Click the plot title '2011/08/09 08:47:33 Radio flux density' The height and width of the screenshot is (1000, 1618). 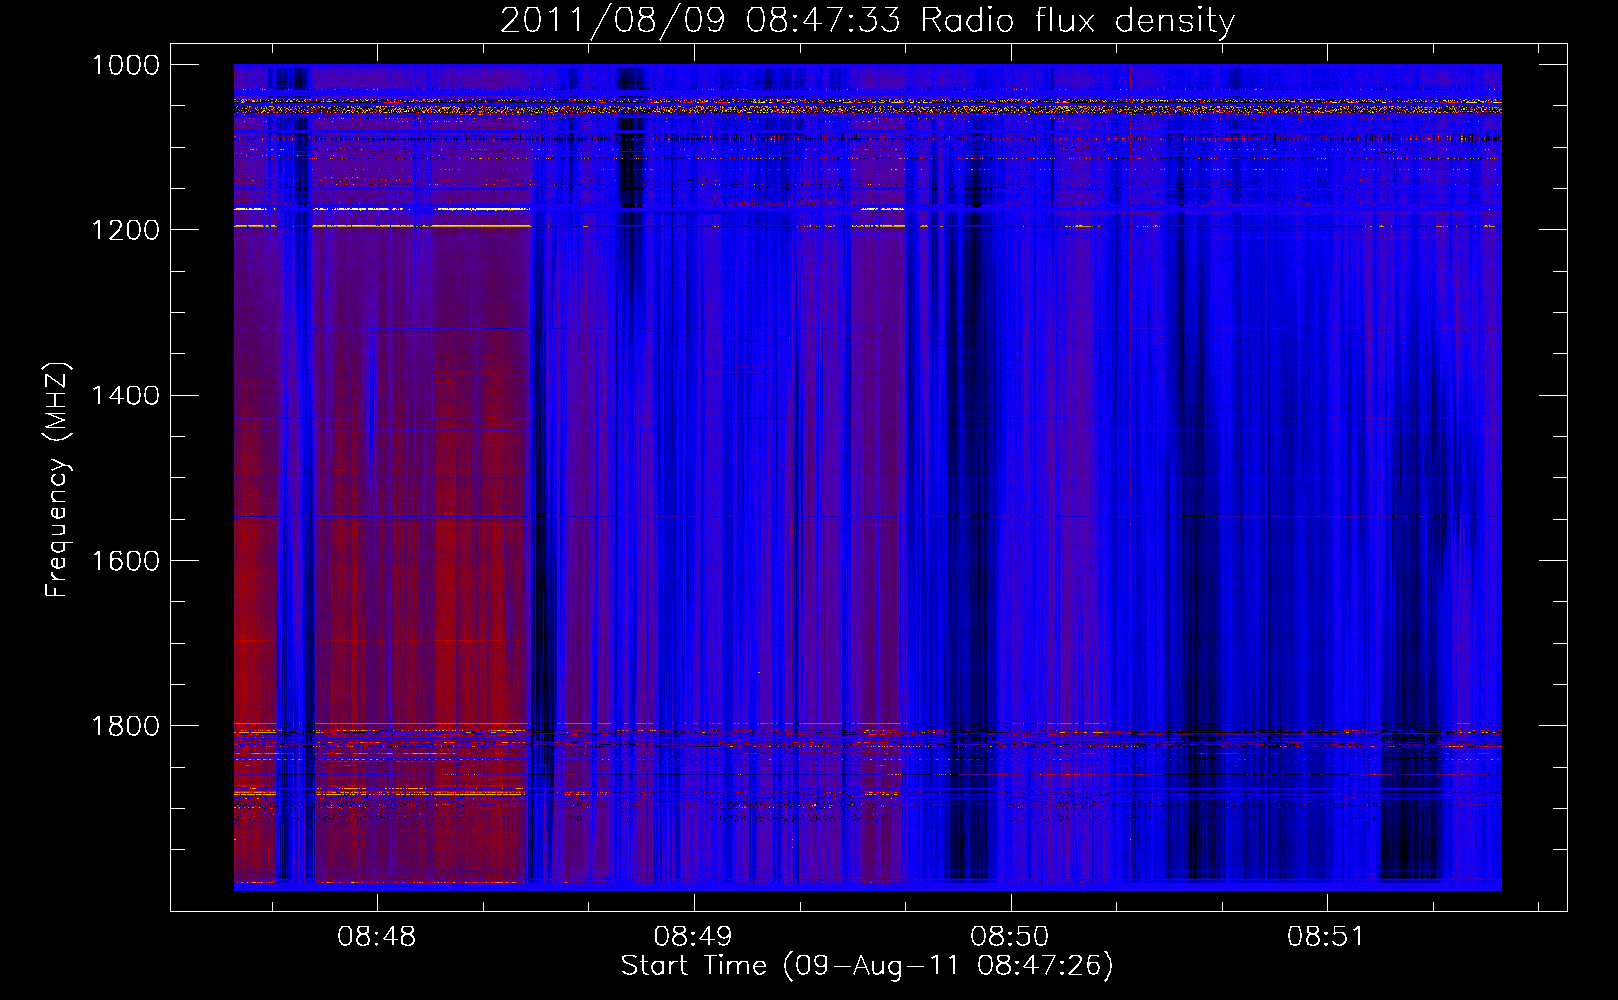(867, 21)
